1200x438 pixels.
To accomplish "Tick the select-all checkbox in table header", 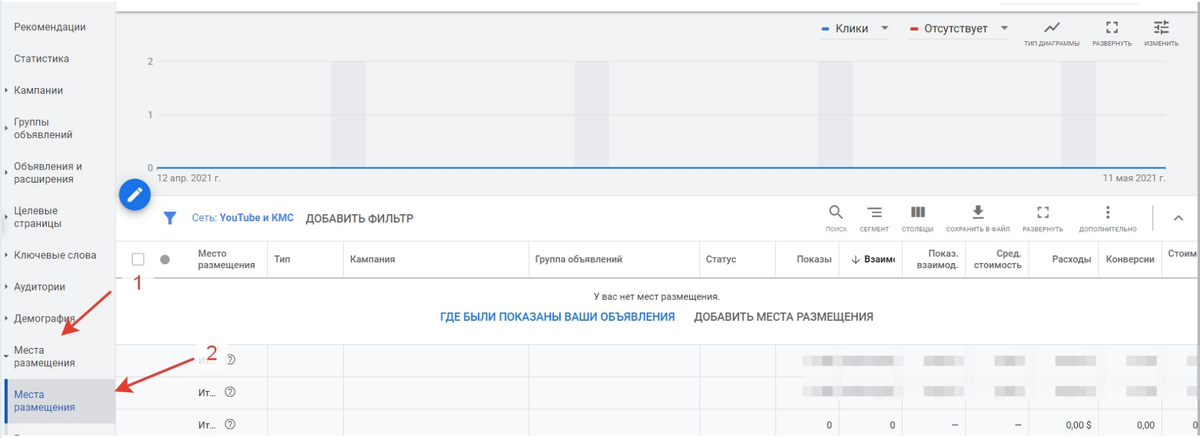I will (138, 259).
